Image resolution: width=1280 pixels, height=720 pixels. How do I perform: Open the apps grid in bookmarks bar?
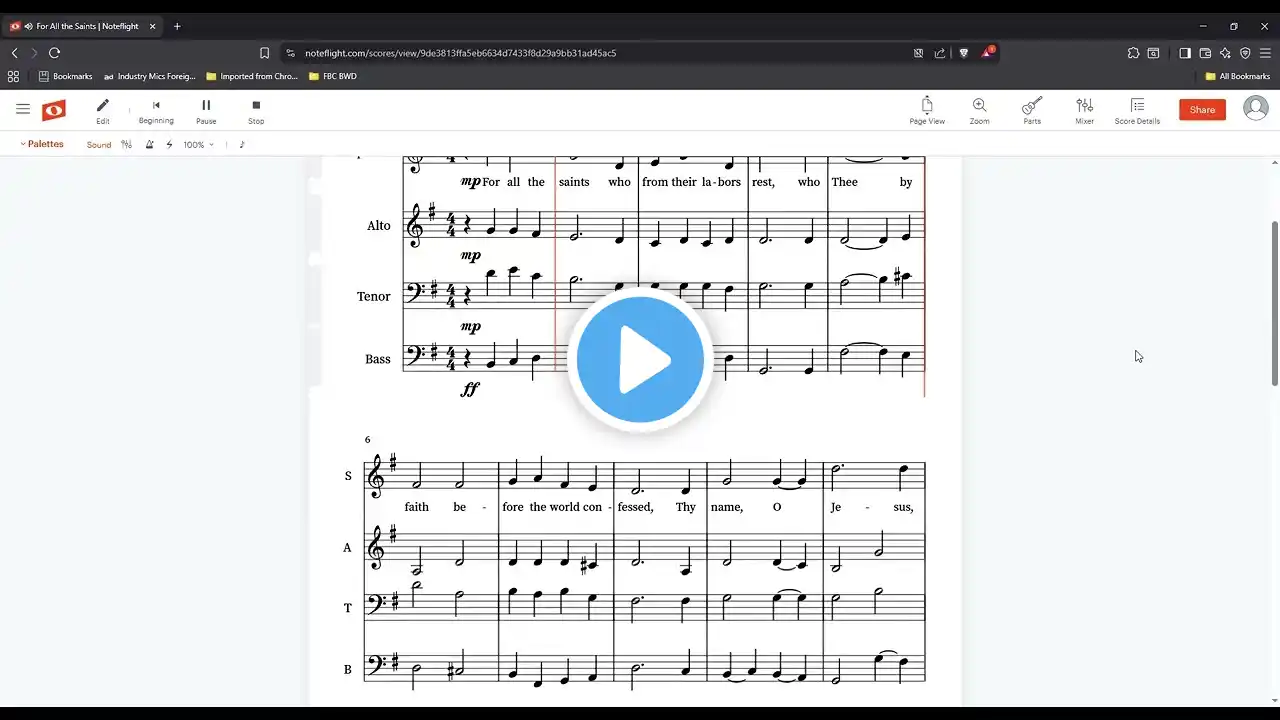click(13, 76)
